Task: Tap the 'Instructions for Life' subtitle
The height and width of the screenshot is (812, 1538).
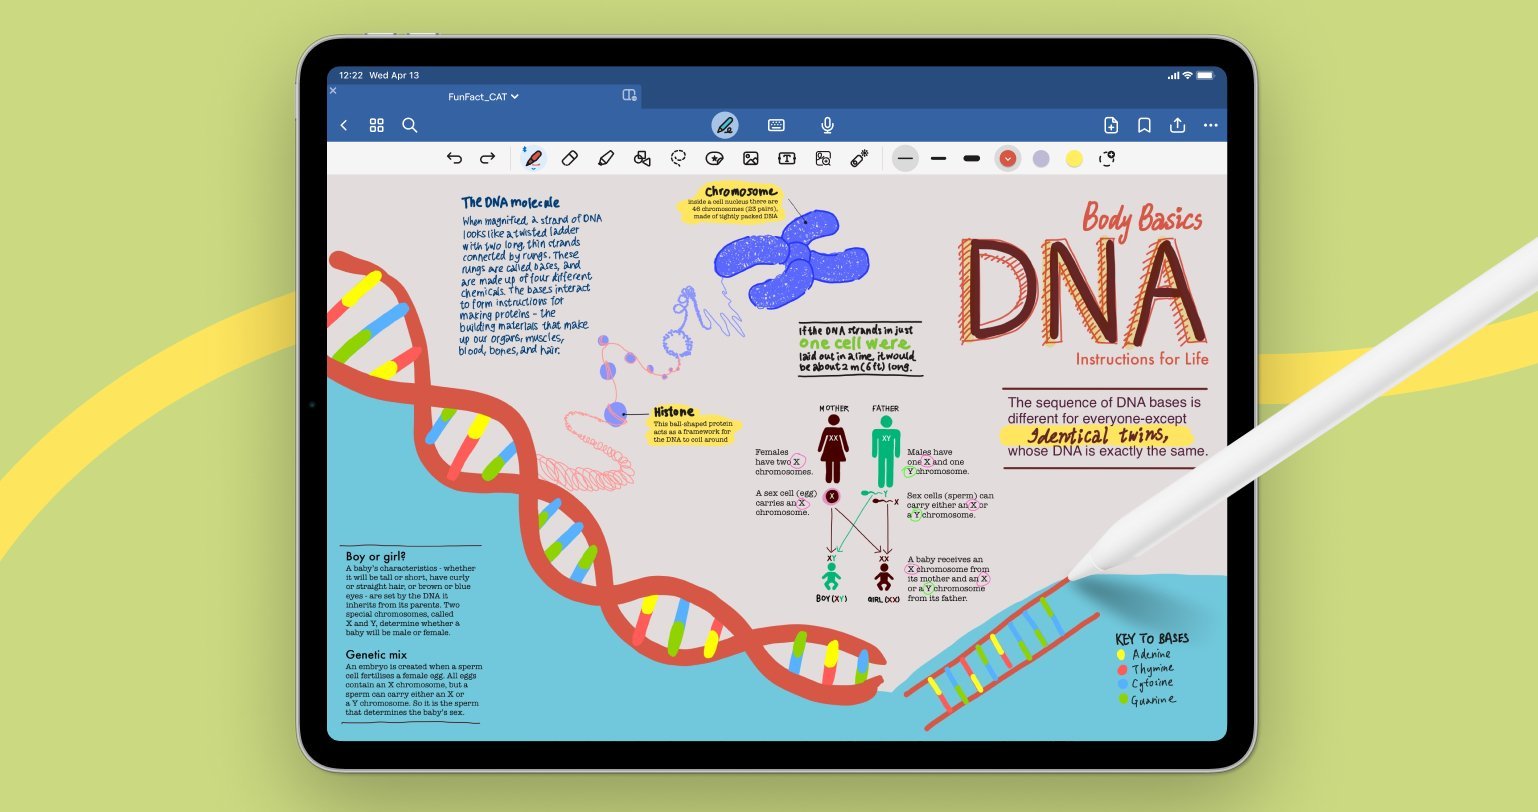Action: (x=1142, y=359)
